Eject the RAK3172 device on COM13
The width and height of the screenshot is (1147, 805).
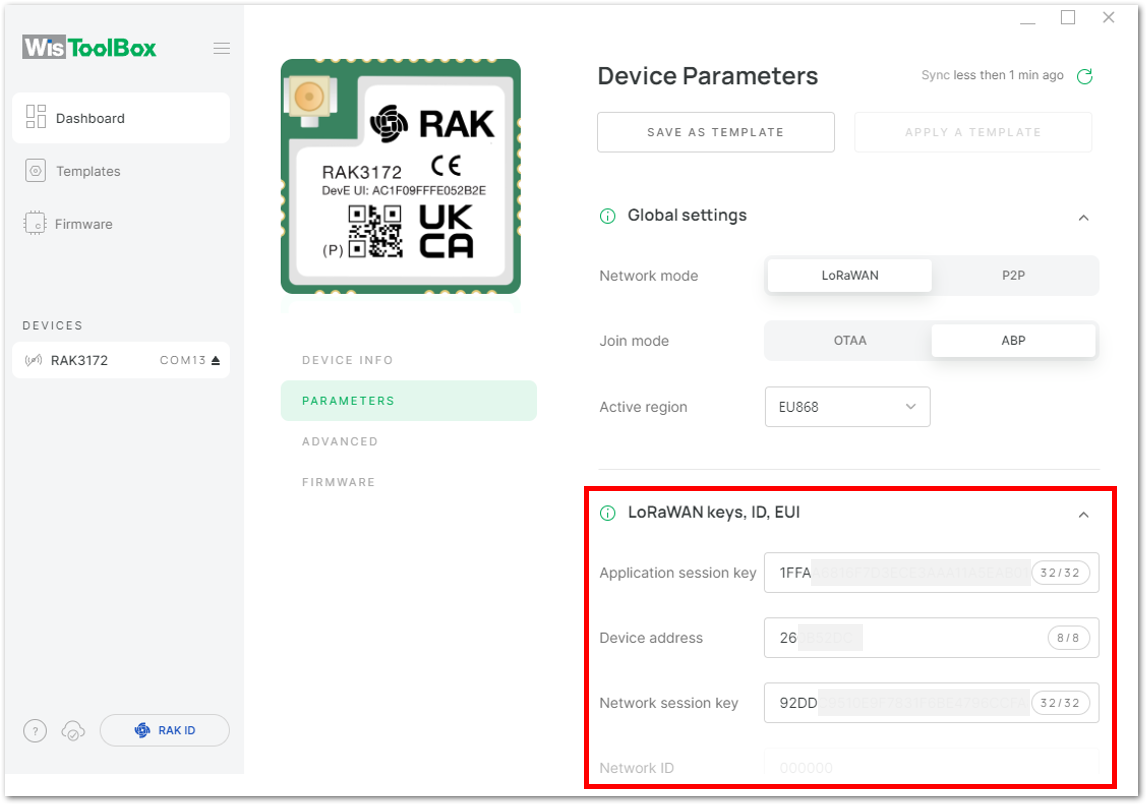point(216,360)
